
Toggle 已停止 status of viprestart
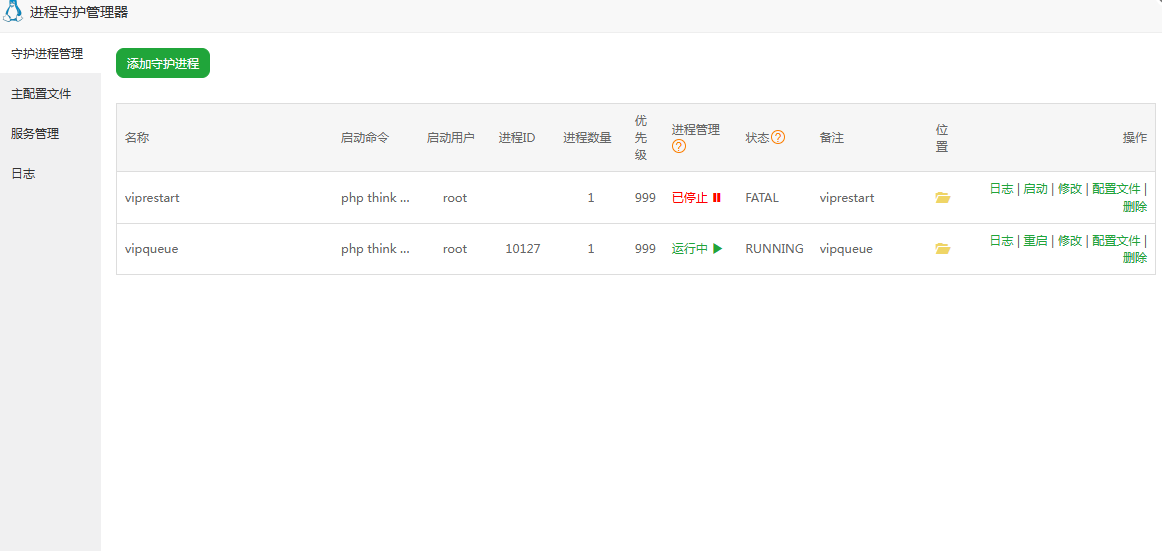pyautogui.click(x=689, y=198)
